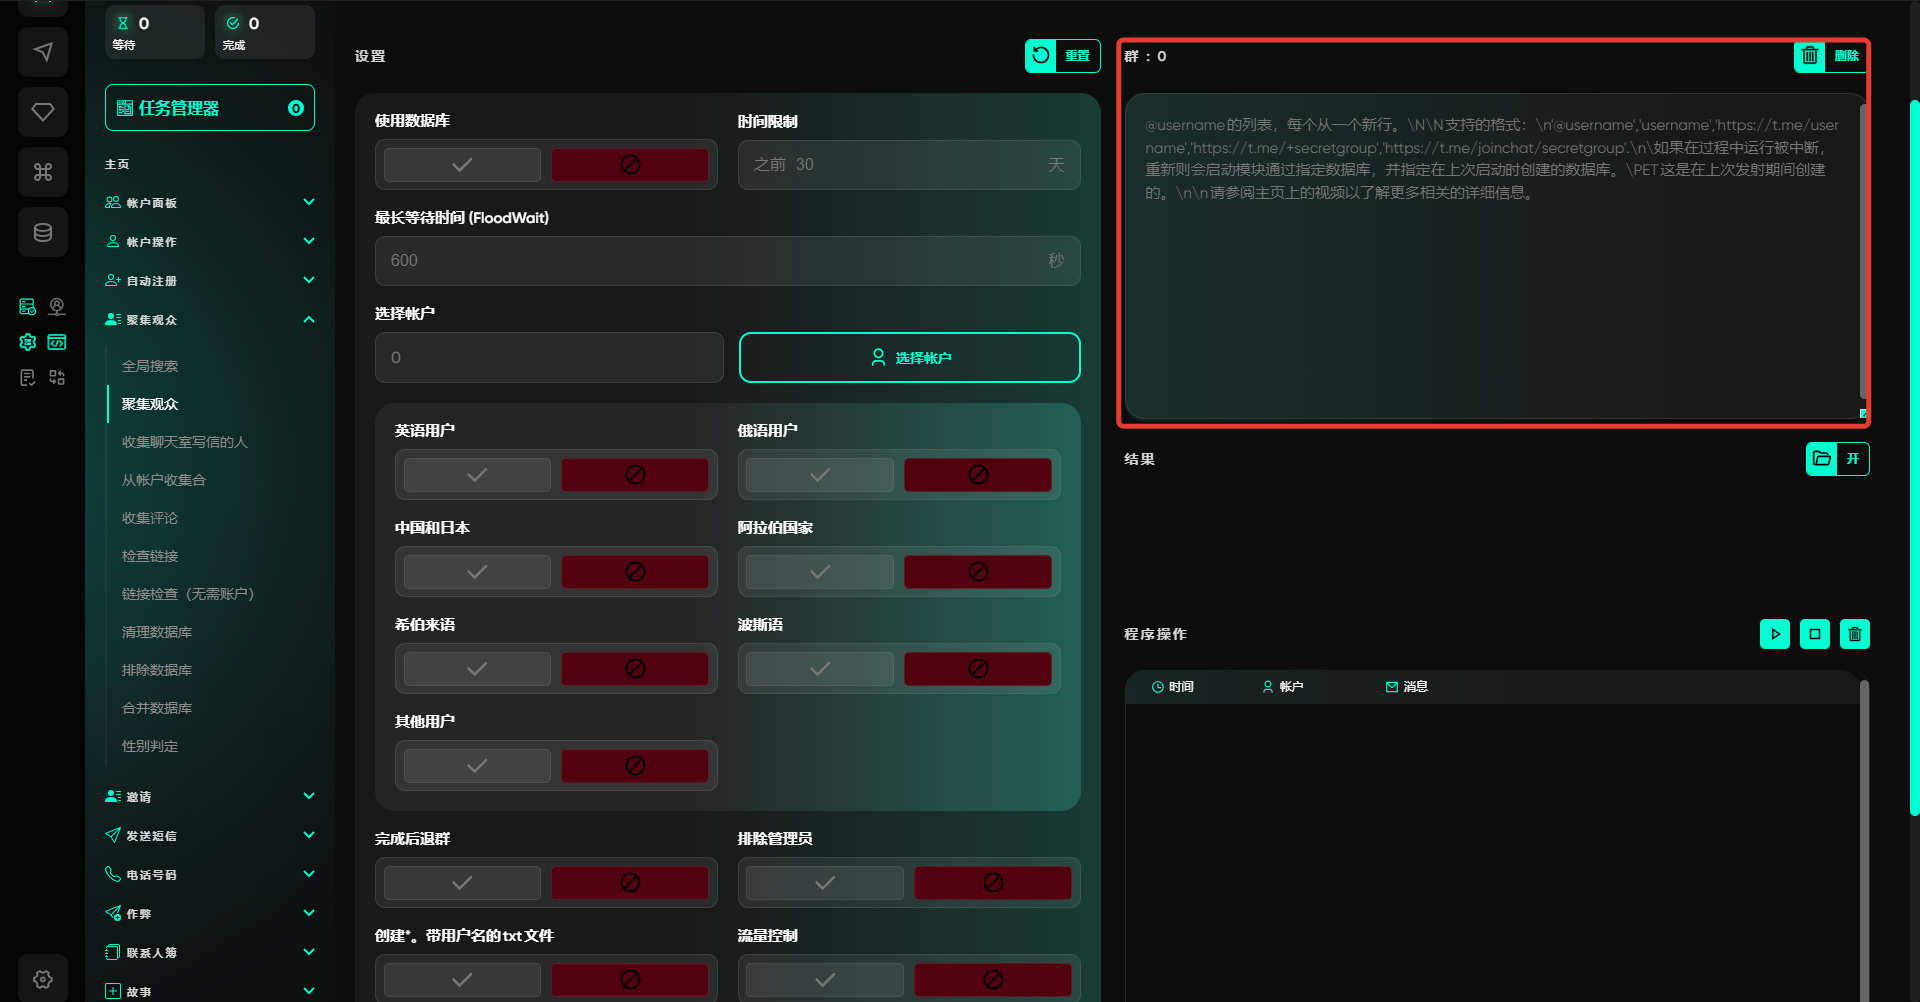Image resolution: width=1920 pixels, height=1002 pixels.
Task: Enable the 使用数据库 checkmark option
Action: click(462, 165)
